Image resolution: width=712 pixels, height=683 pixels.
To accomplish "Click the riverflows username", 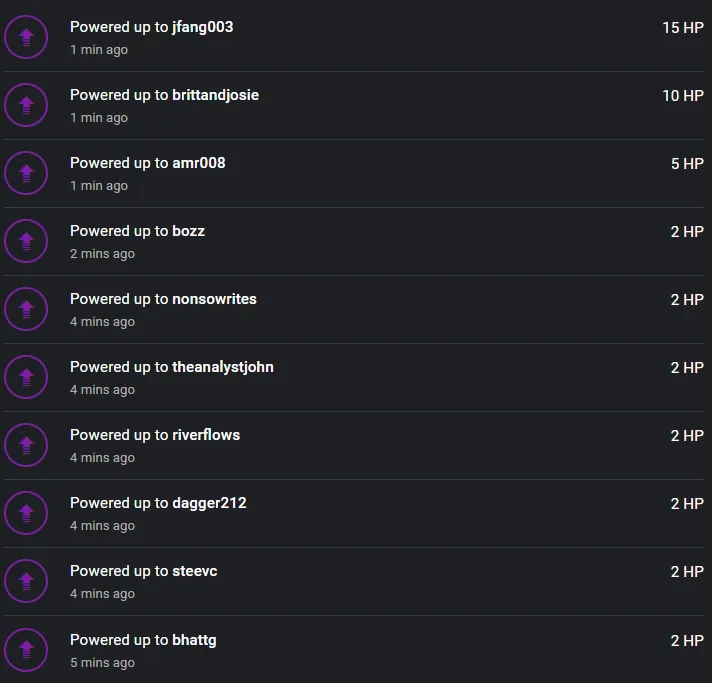I will (206, 435).
